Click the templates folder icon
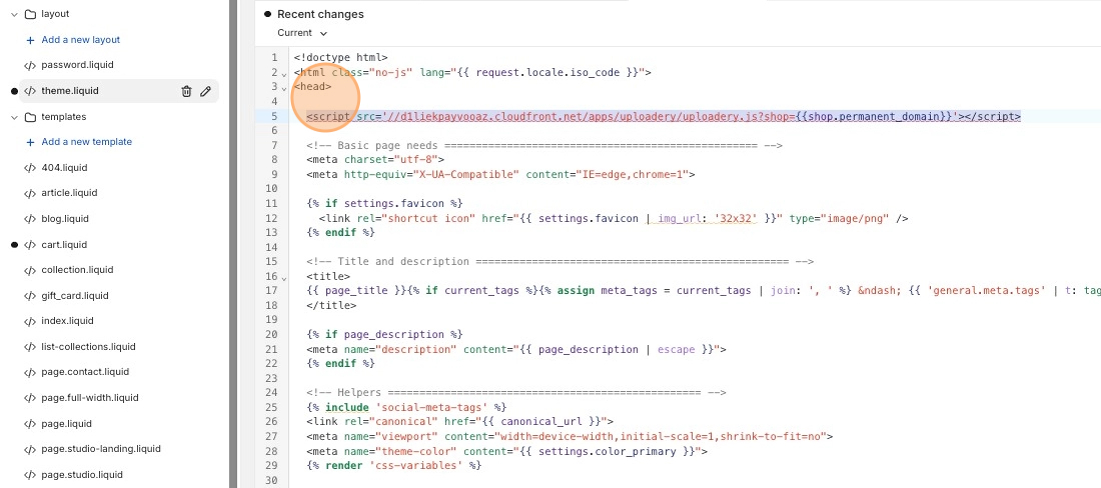Viewport: 1101px width, 488px height. 30,117
